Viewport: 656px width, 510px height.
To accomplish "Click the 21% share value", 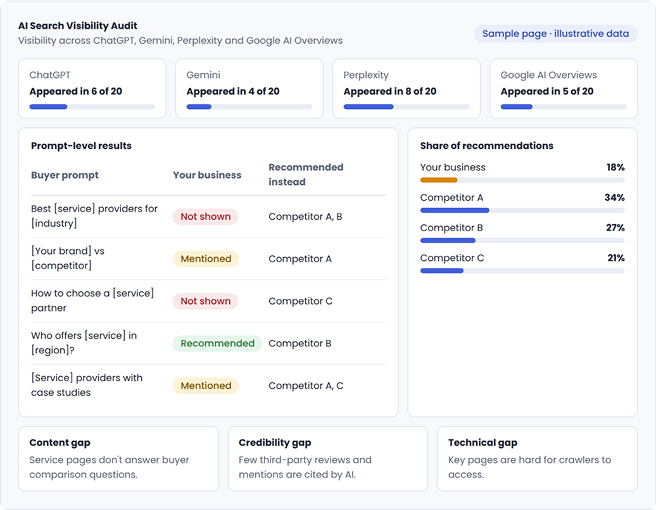I will tap(616, 258).
